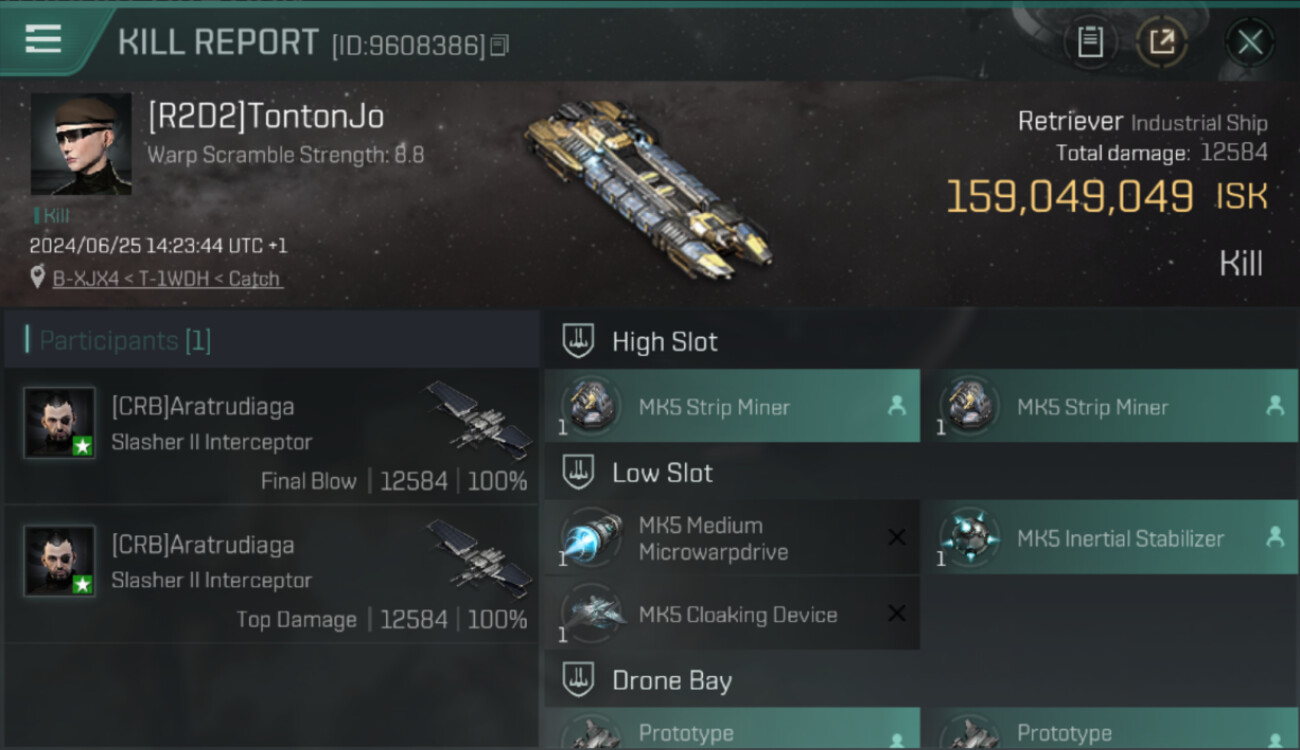Open TontonJo's character portrait
This screenshot has height=750, width=1300.
pyautogui.click(x=81, y=144)
